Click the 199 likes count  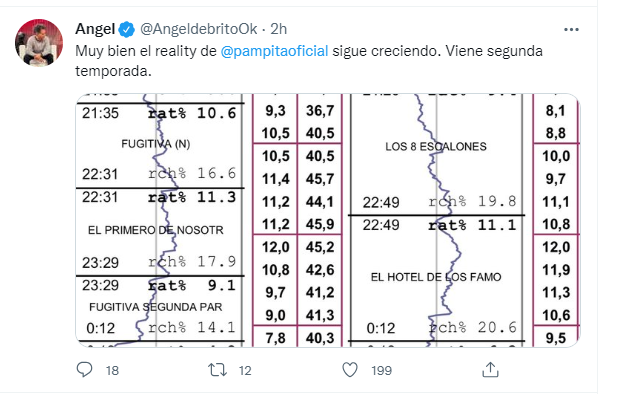(381, 370)
